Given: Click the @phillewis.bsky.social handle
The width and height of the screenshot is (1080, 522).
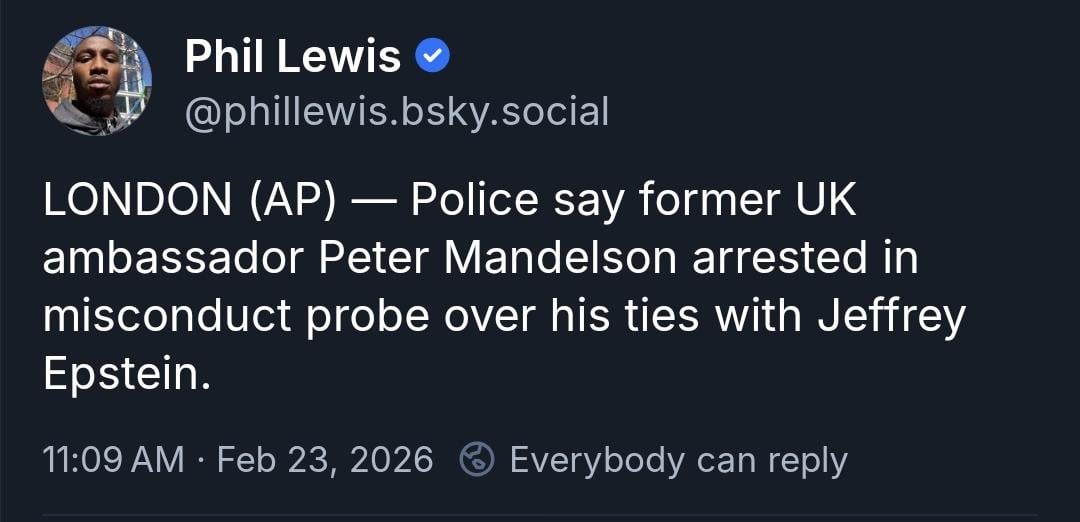Looking at the screenshot, I should click(x=396, y=111).
